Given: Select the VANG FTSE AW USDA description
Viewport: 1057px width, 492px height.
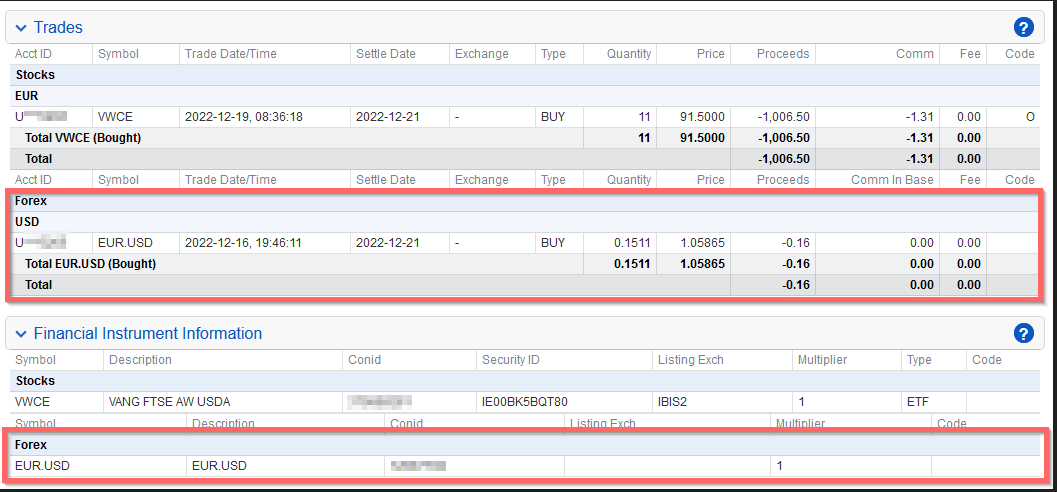Looking at the screenshot, I should 169,402.
